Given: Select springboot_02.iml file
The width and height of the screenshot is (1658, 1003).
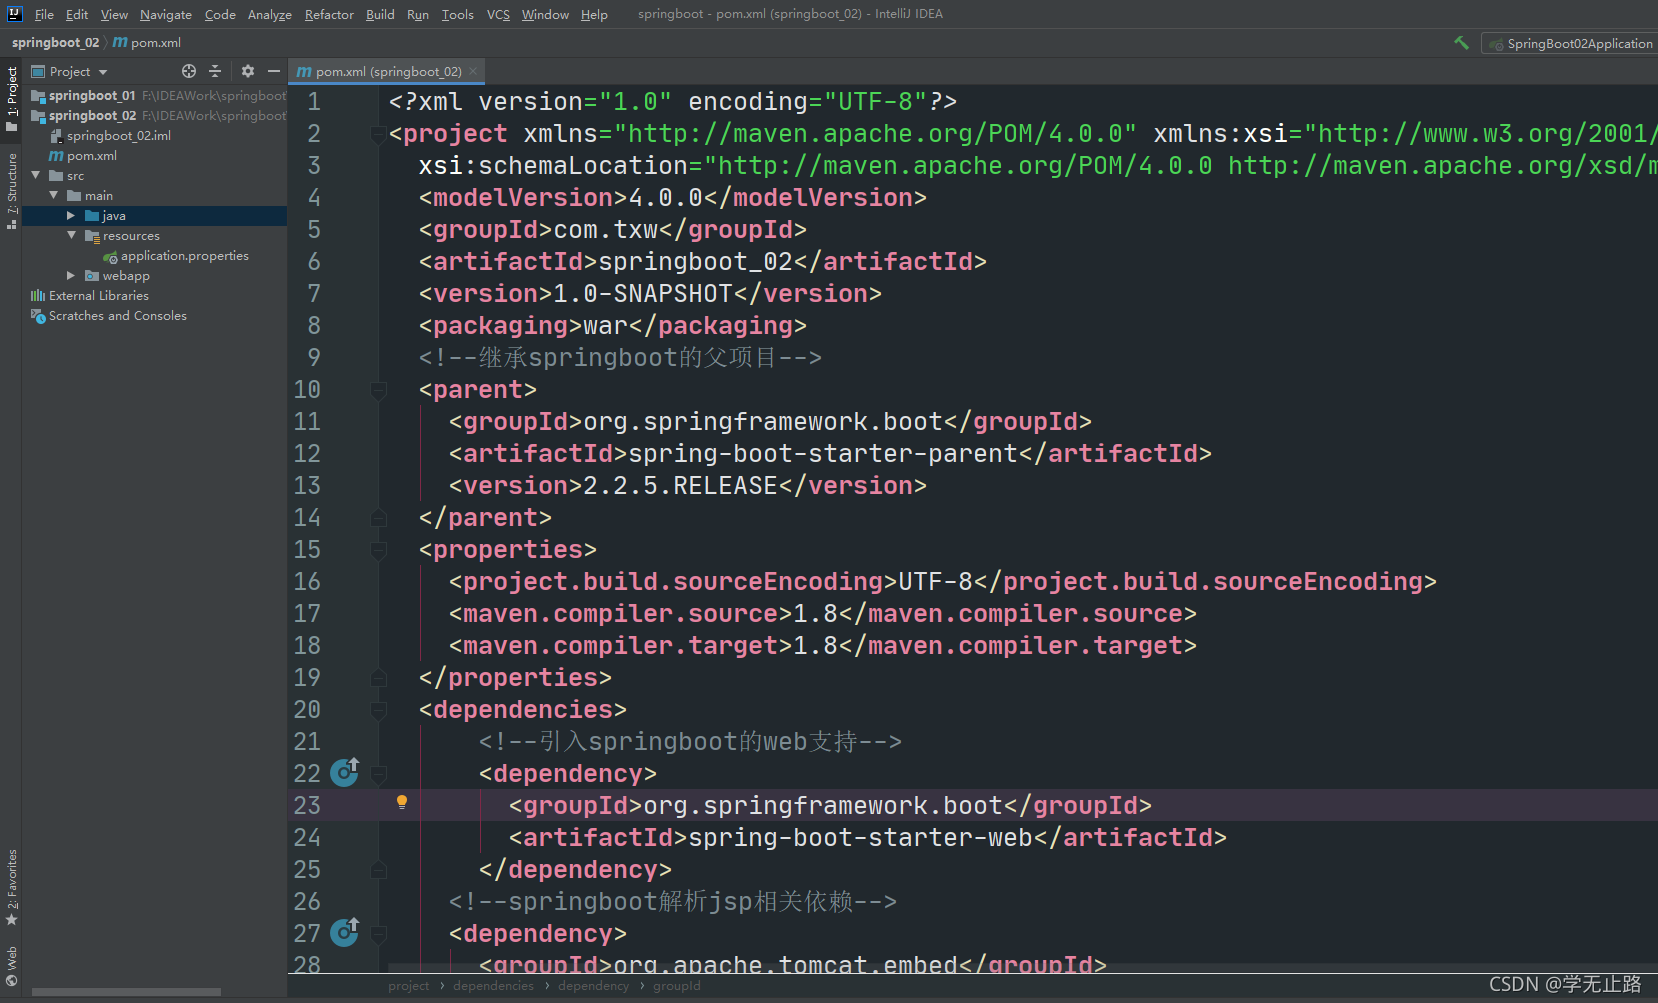Looking at the screenshot, I should coord(118,136).
